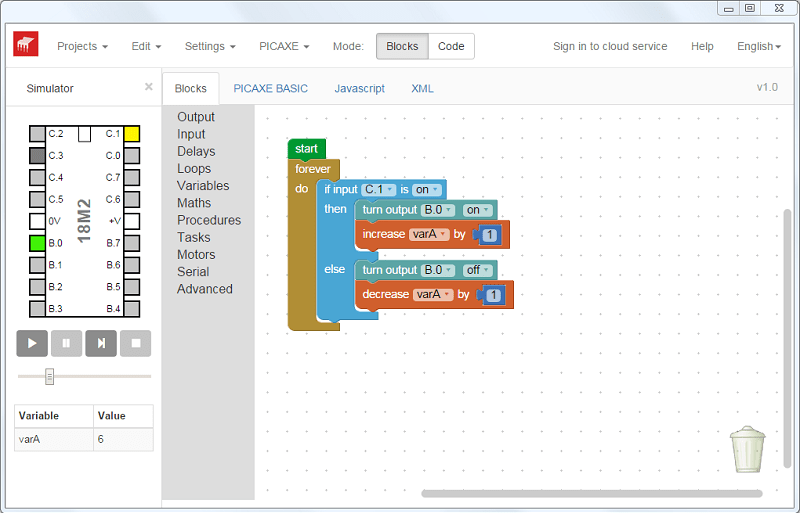This screenshot has width=800, height=513.
Task: Change 'on' state in turn output block
Action: [x=478, y=210]
